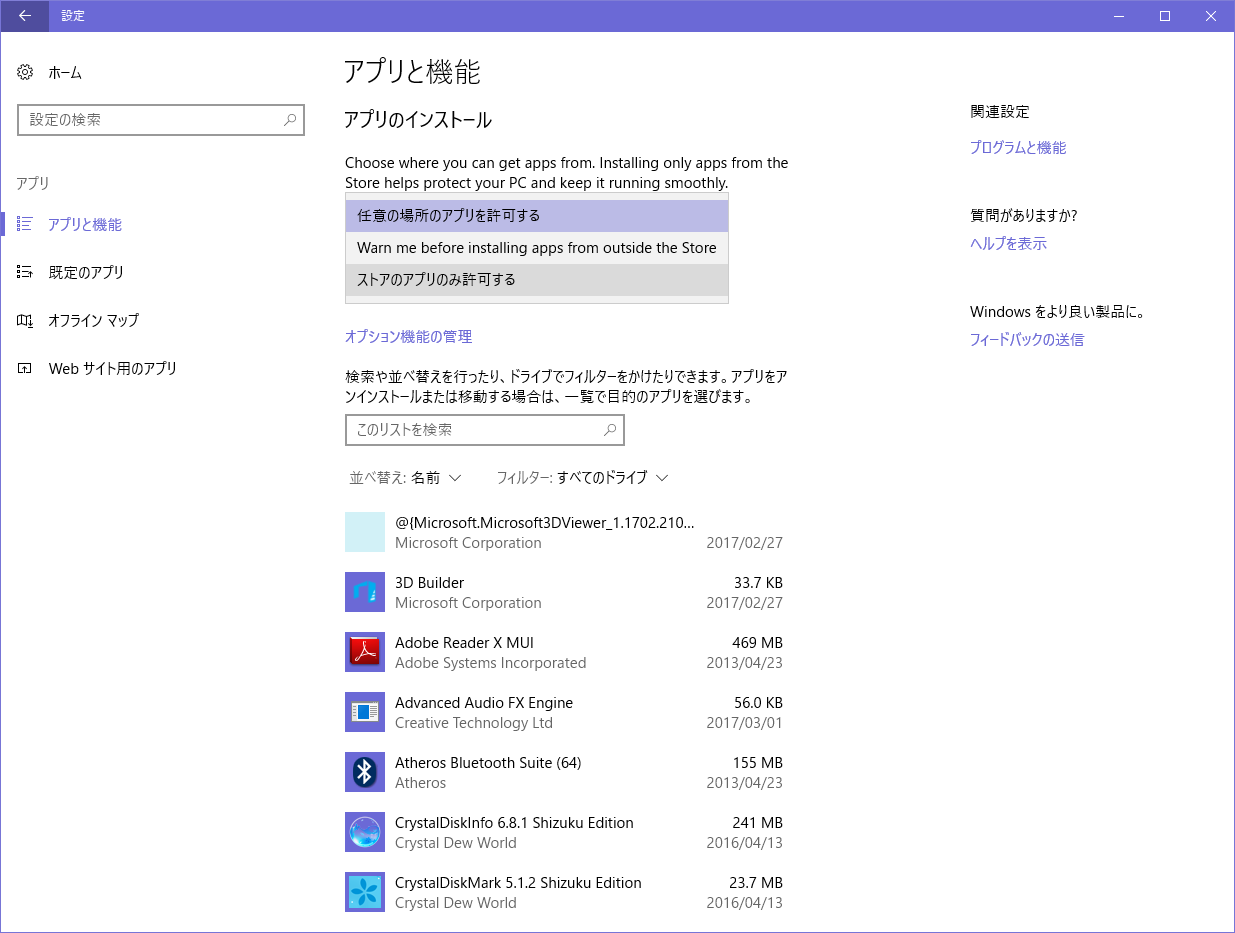Select CrystalDiskInfo 6.8.1 Shizuku Edition entry
1235x933 pixels.
(x=564, y=832)
